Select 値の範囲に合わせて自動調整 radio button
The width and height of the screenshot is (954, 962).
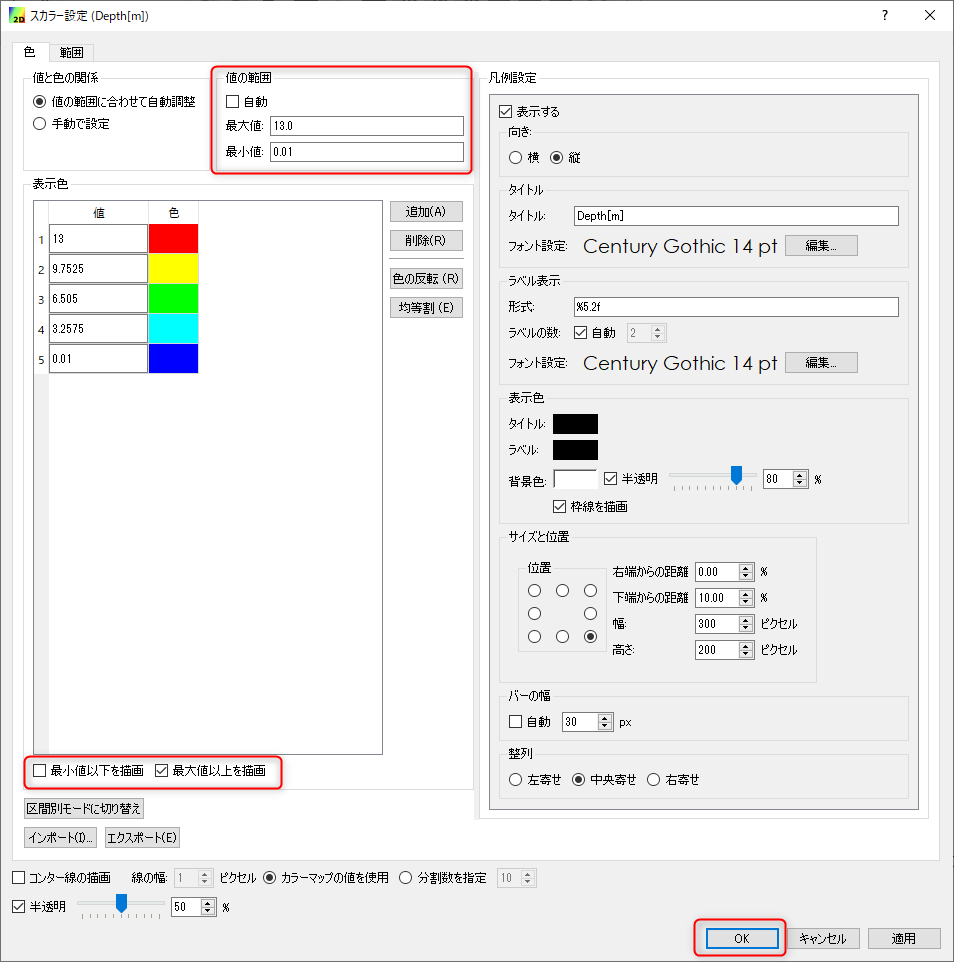point(39,102)
